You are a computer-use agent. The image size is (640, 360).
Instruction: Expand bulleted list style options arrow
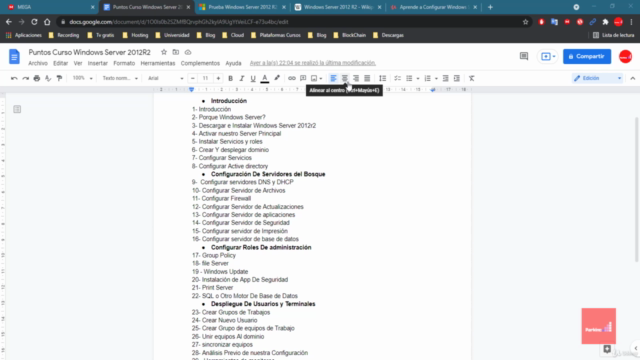[418, 78]
